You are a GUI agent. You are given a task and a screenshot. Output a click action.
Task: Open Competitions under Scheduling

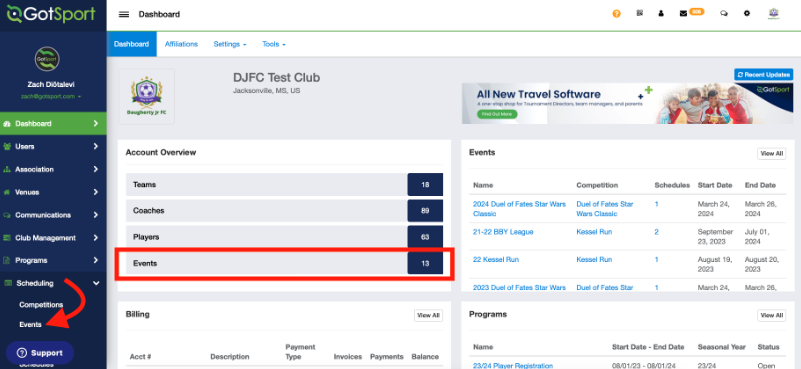coord(41,305)
